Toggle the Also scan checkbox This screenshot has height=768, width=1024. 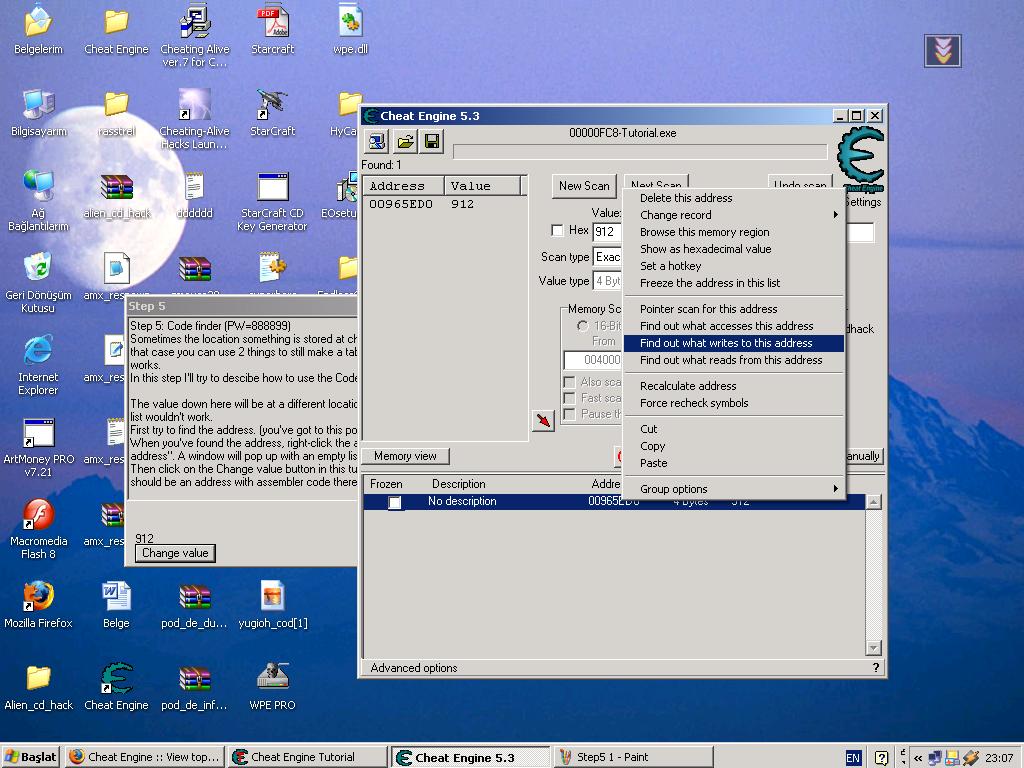569,382
